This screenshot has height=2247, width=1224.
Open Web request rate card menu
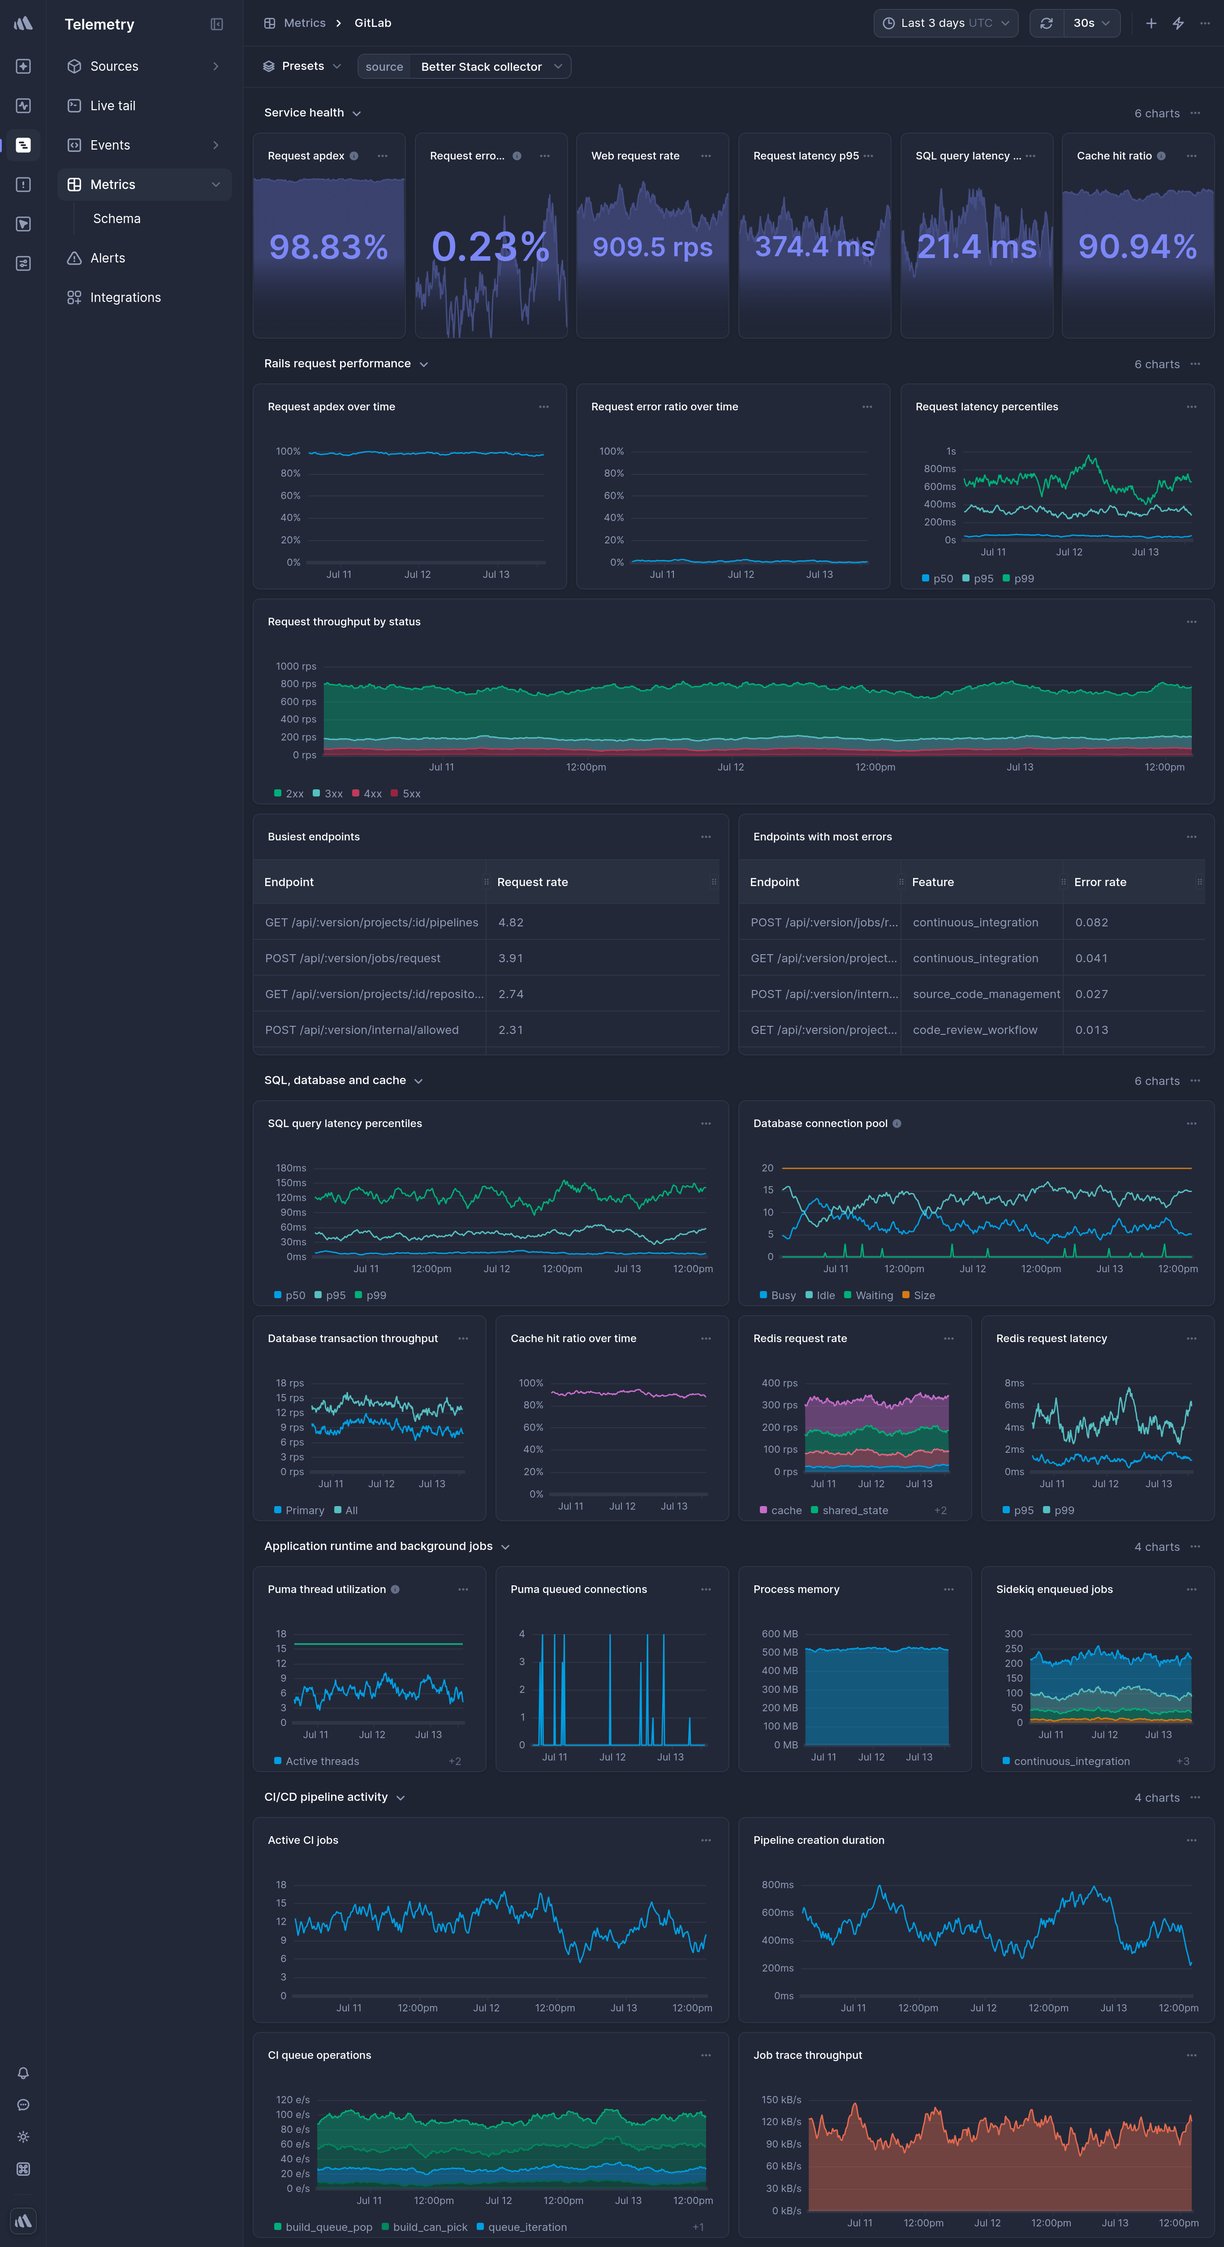706,156
